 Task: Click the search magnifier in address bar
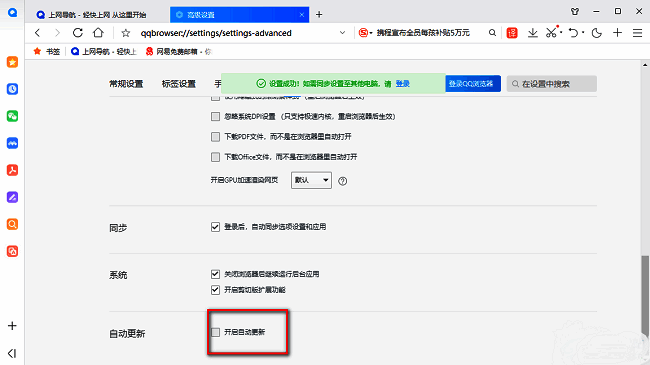coord(492,33)
